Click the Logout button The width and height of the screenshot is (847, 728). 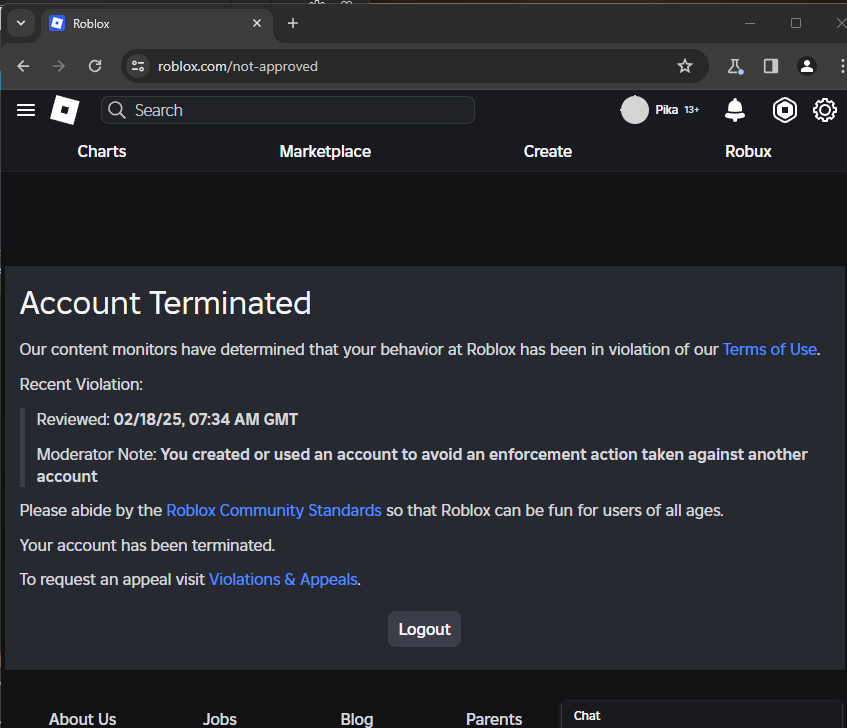point(425,629)
